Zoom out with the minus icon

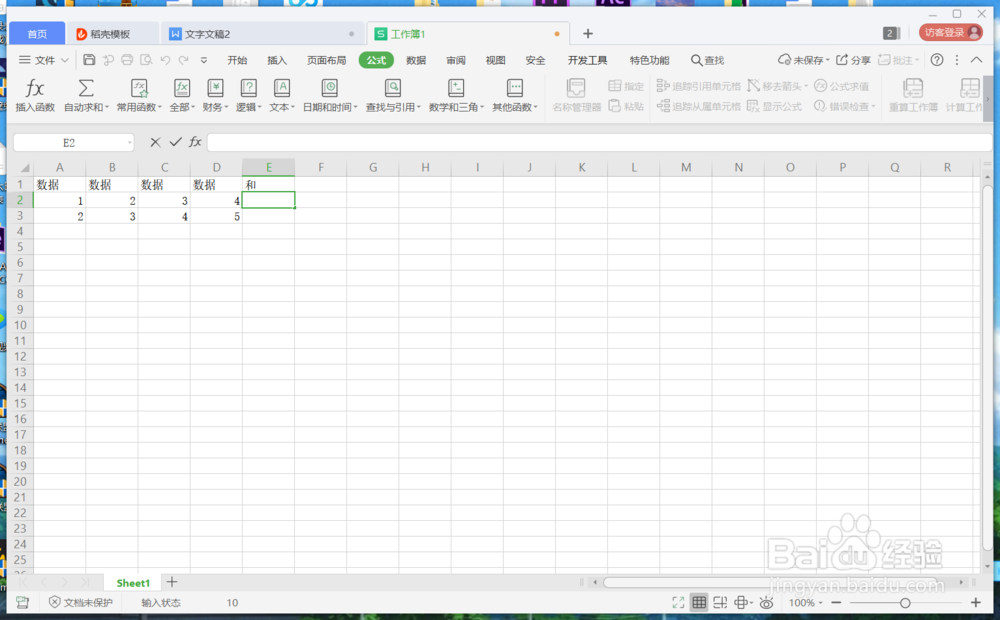836,603
